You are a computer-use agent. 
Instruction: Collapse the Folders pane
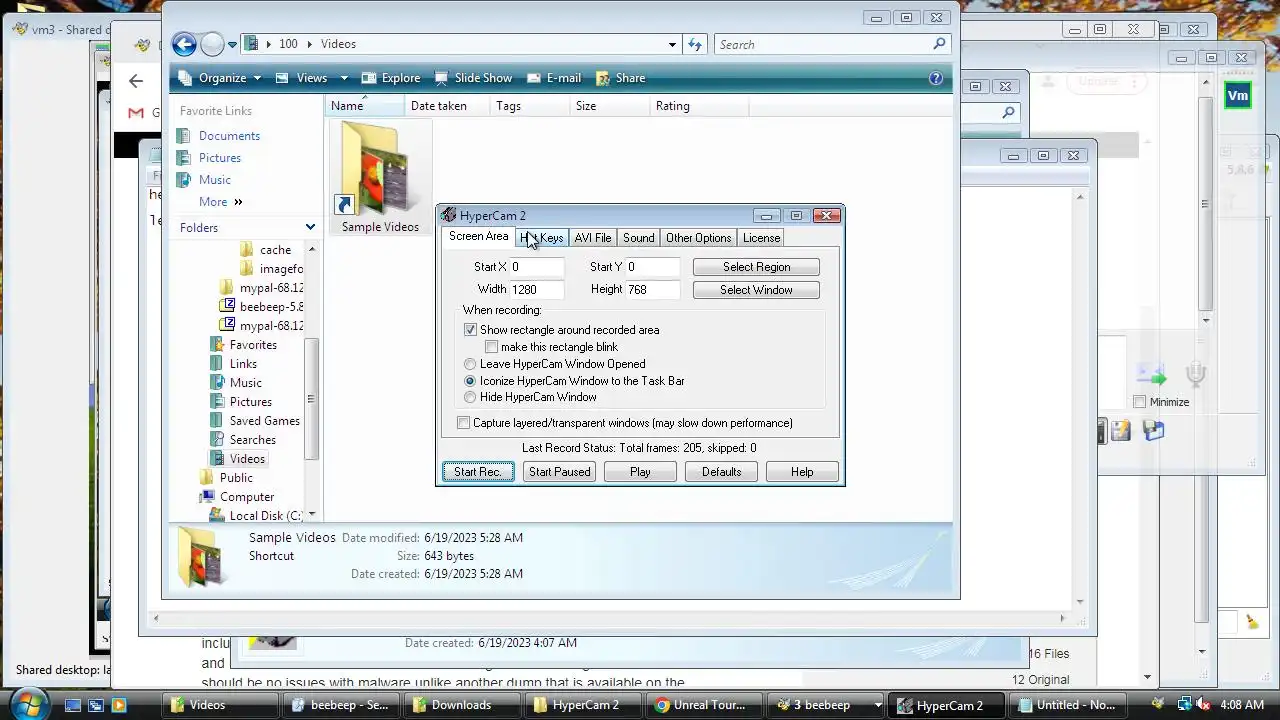(310, 228)
